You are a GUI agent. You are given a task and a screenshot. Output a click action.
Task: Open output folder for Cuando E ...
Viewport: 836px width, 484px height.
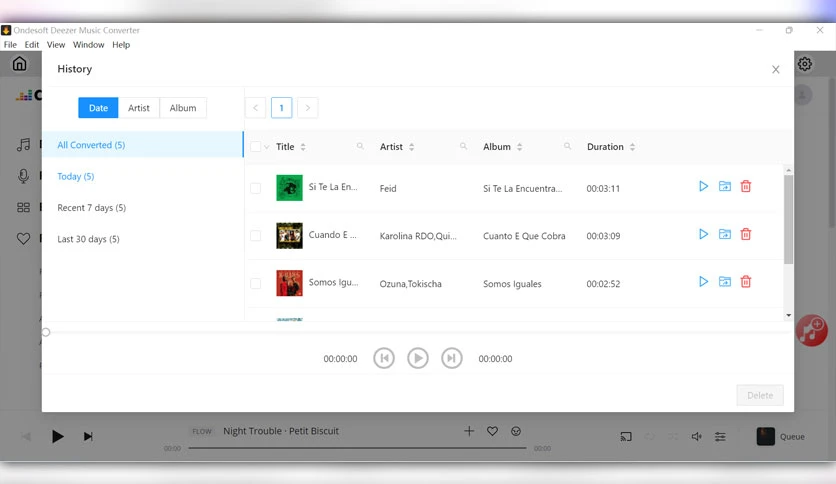[725, 234]
